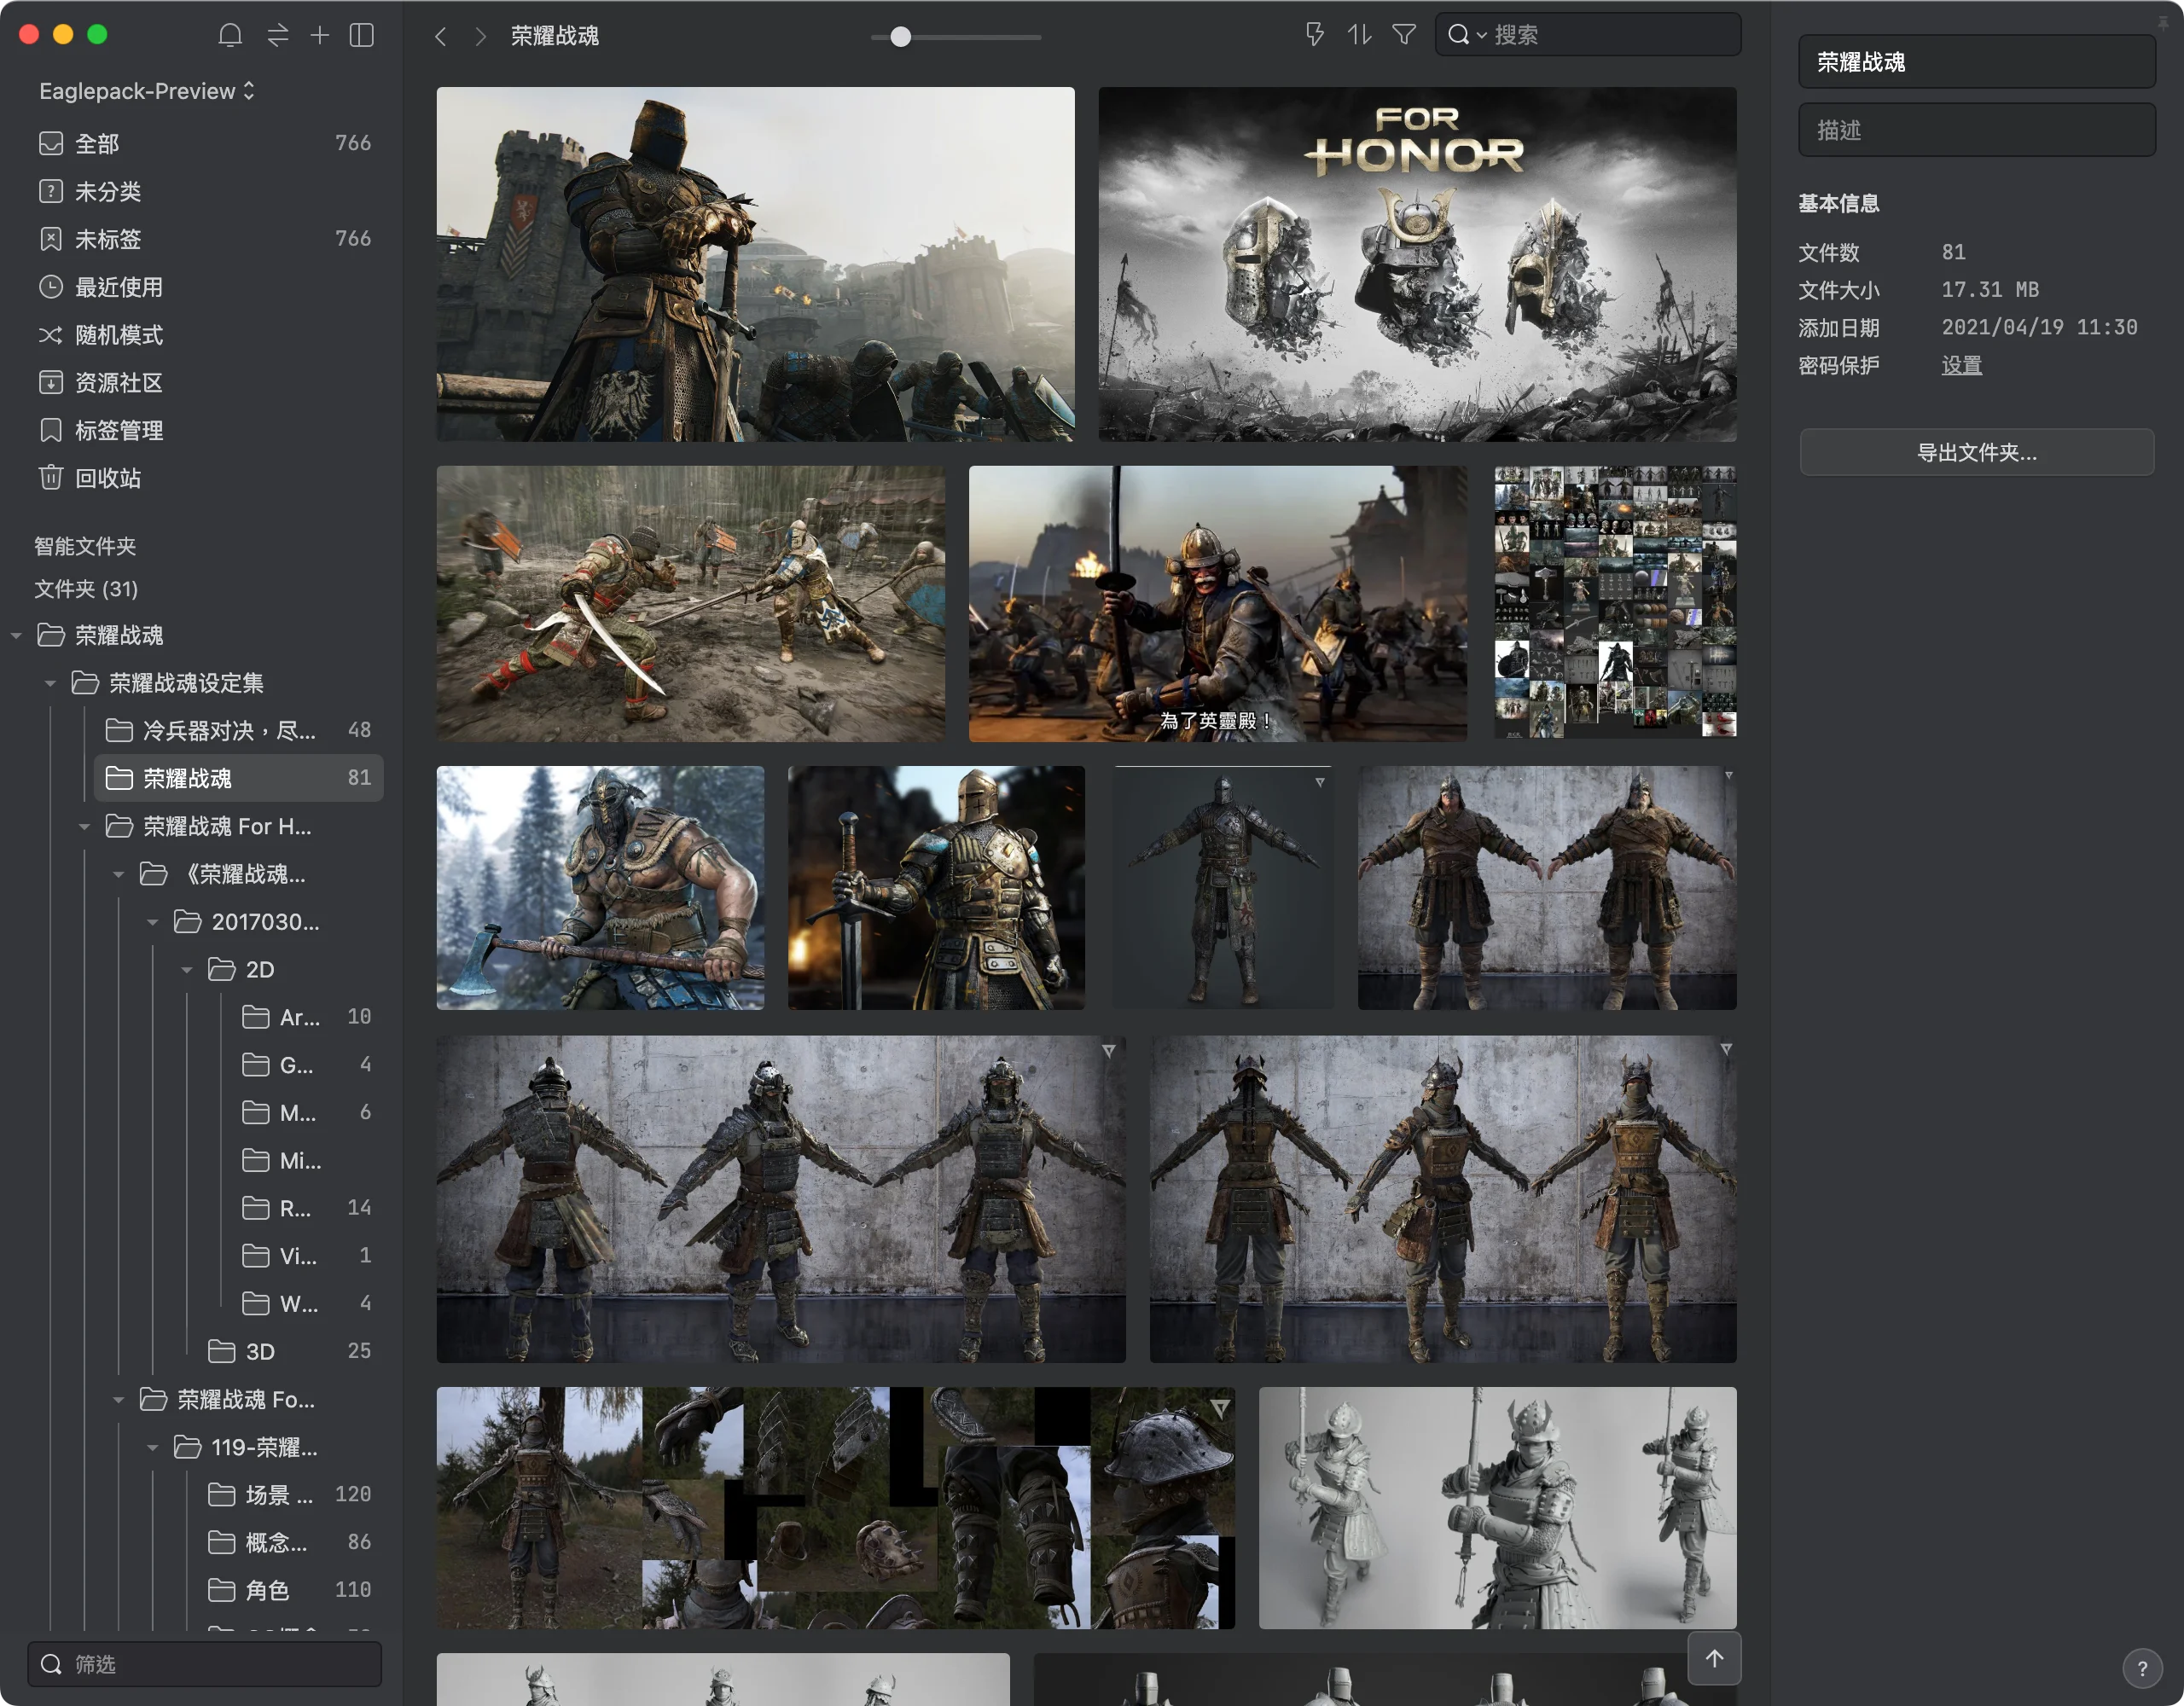Collapse the 2017030... folder arrow
This screenshot has width=2184, height=1706.
click(x=153, y=922)
